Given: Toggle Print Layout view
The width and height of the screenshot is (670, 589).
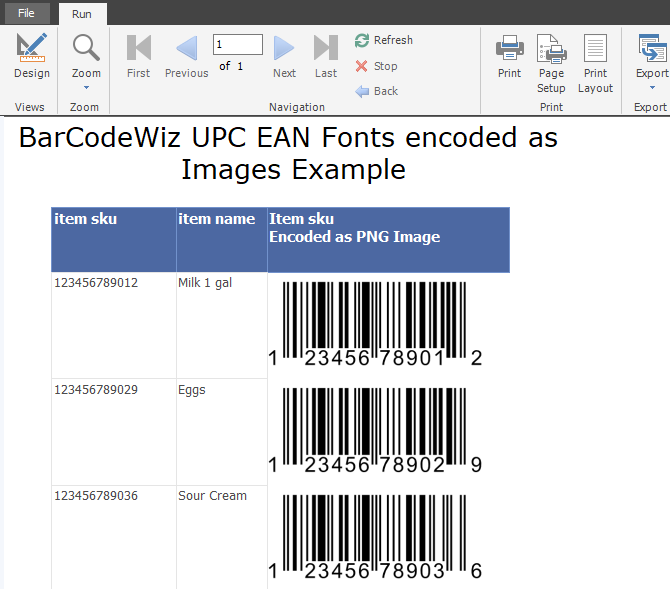Looking at the screenshot, I should point(595,63).
